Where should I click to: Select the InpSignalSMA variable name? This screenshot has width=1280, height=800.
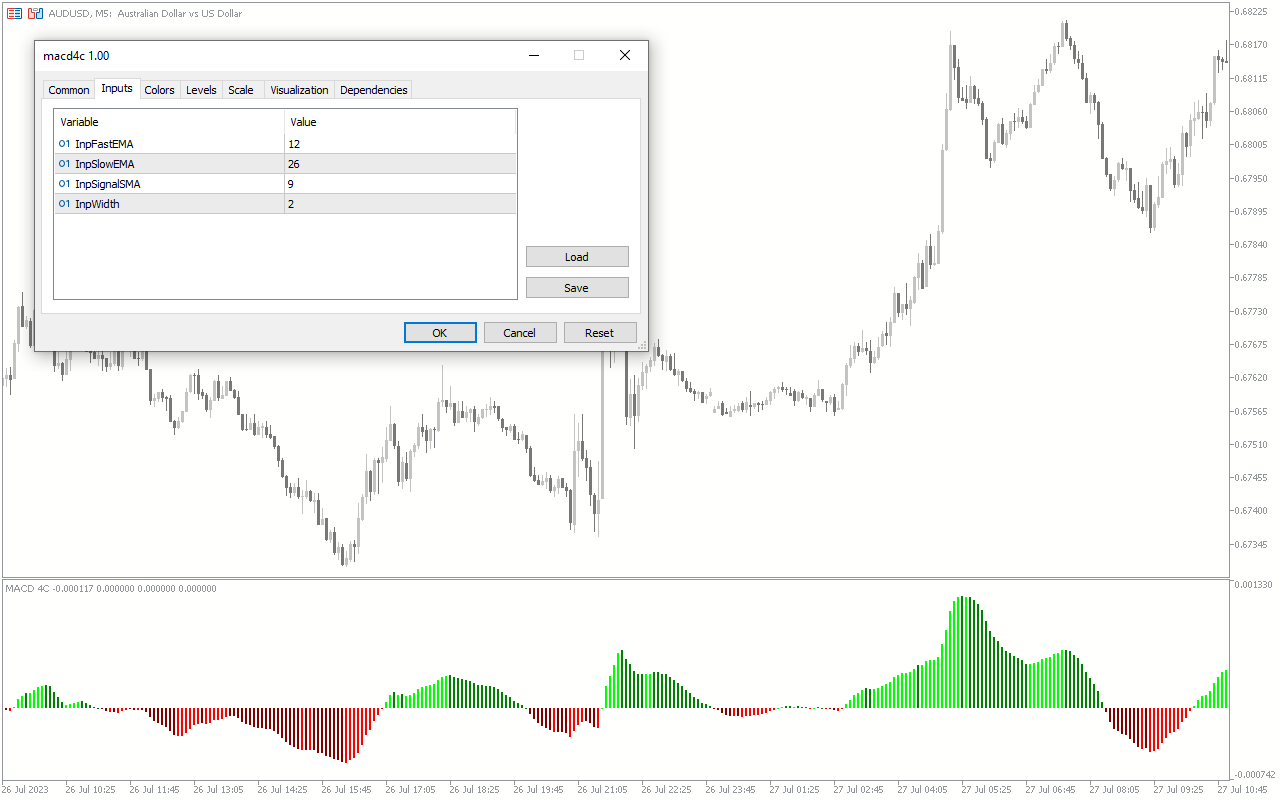pyautogui.click(x=108, y=184)
